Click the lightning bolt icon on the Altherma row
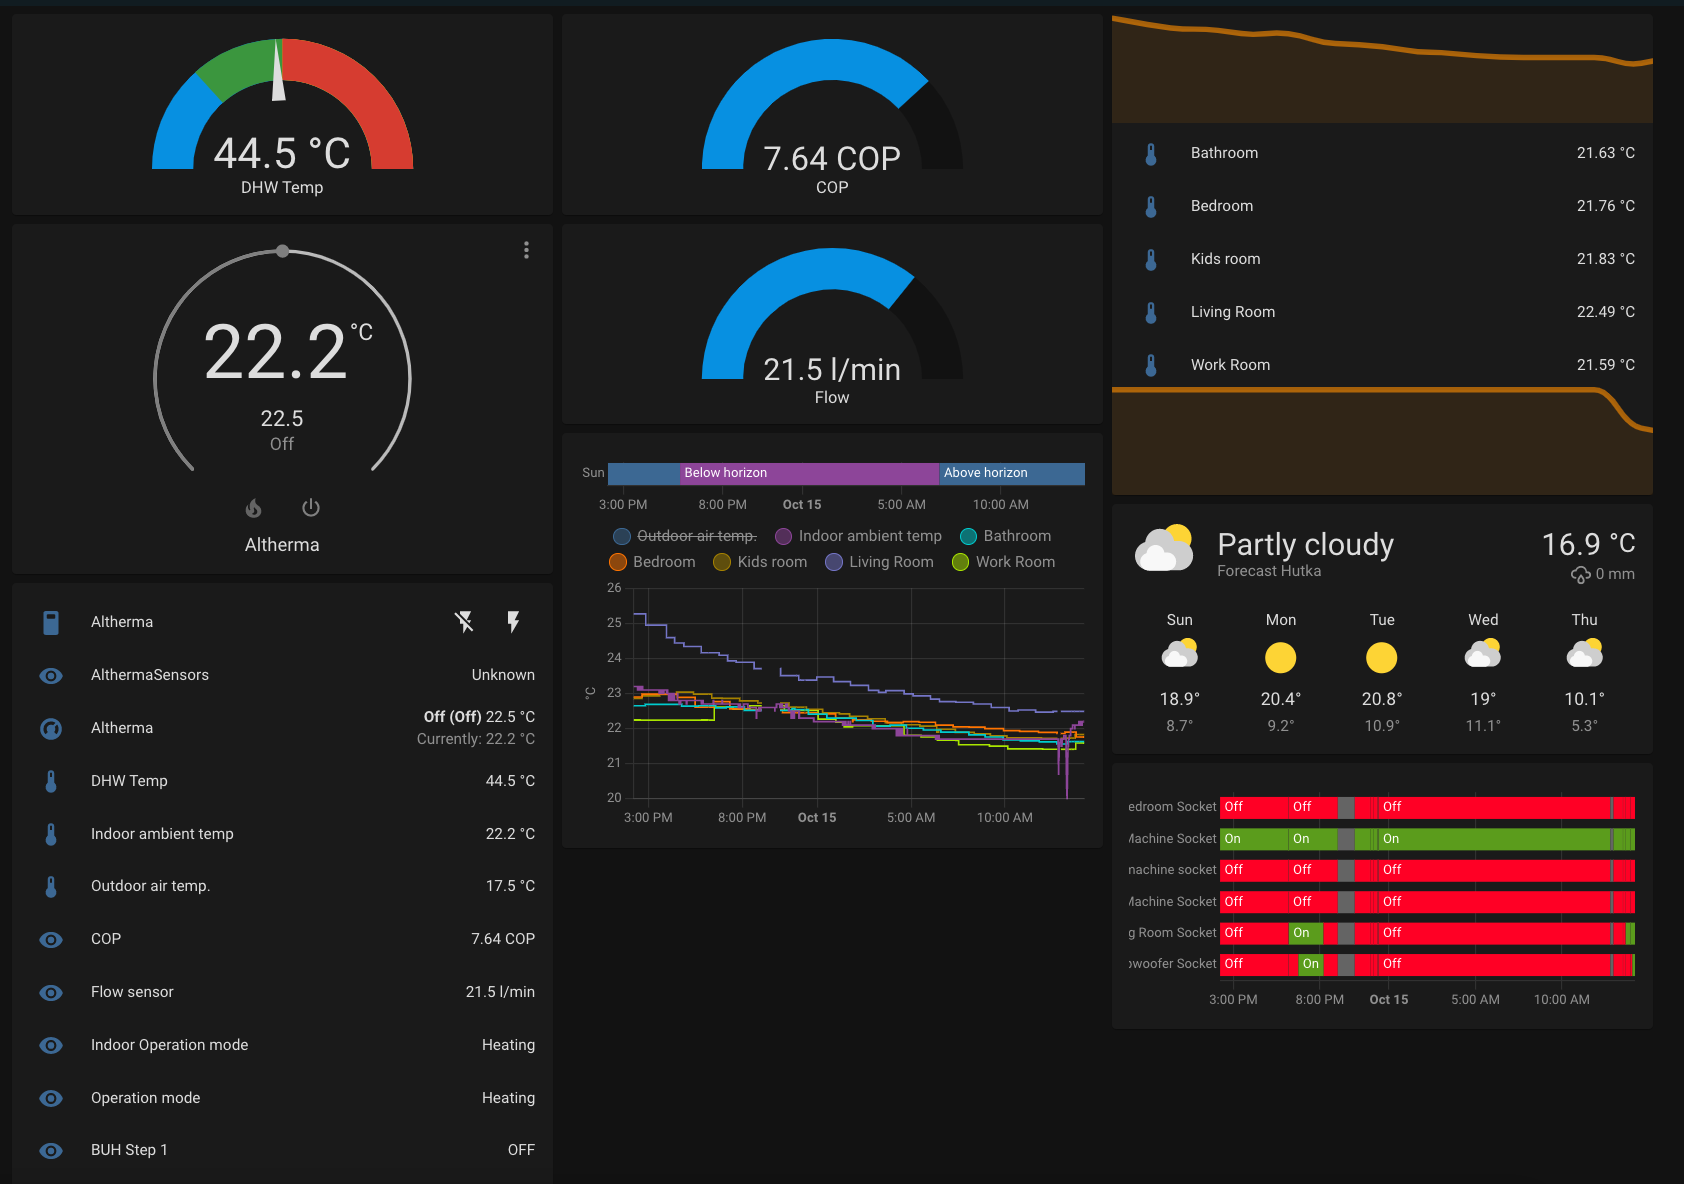 [x=513, y=622]
